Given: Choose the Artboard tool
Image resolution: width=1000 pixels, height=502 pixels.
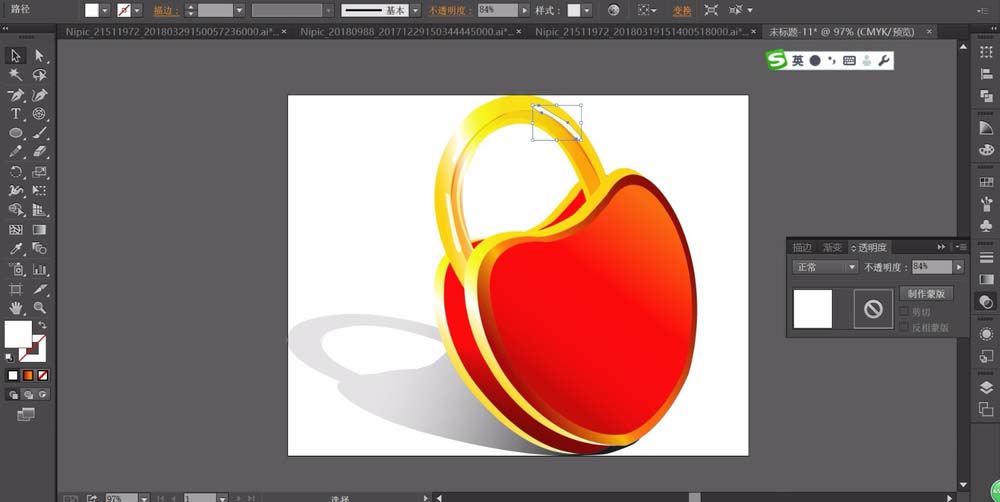Looking at the screenshot, I should point(16,290).
